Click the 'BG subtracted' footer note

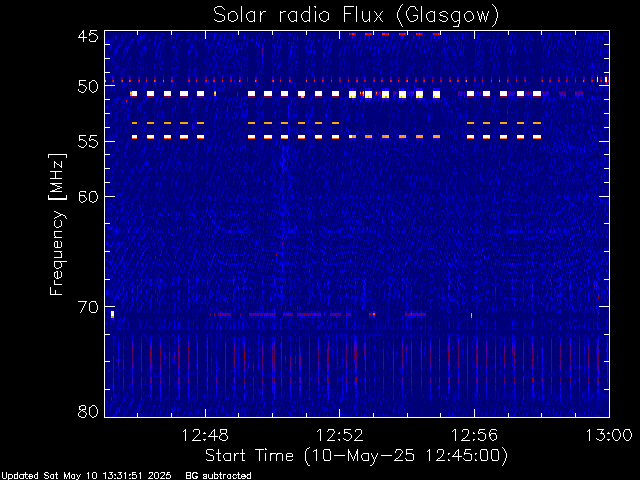(218, 476)
